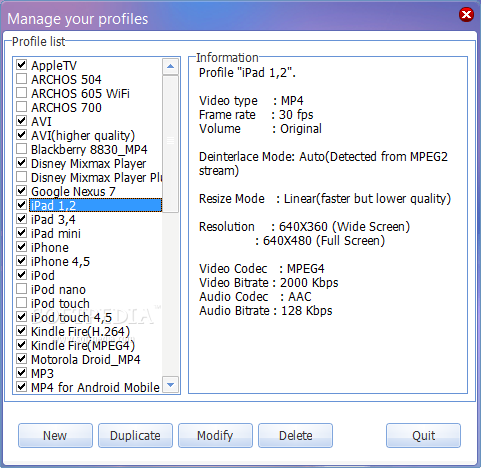Select Blackberry 8830_MP4 profile name
Image resolution: width=481 pixels, height=468 pixels.
coord(89,150)
